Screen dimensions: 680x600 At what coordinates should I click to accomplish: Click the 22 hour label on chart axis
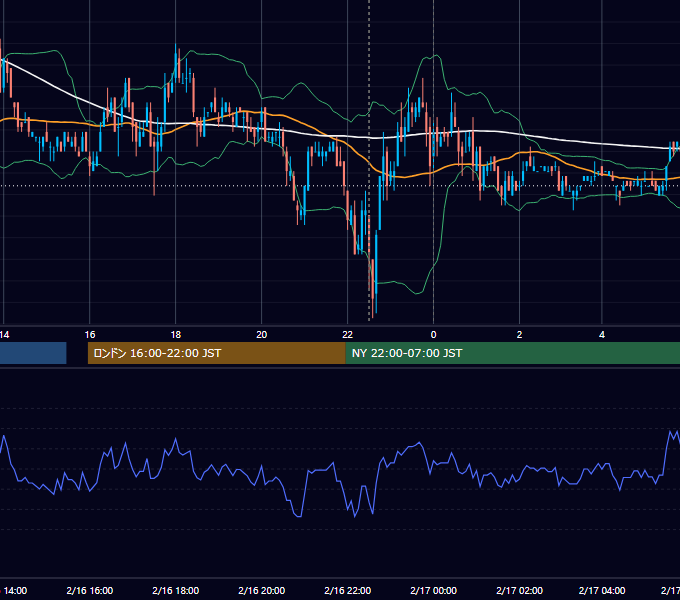pyautogui.click(x=347, y=335)
